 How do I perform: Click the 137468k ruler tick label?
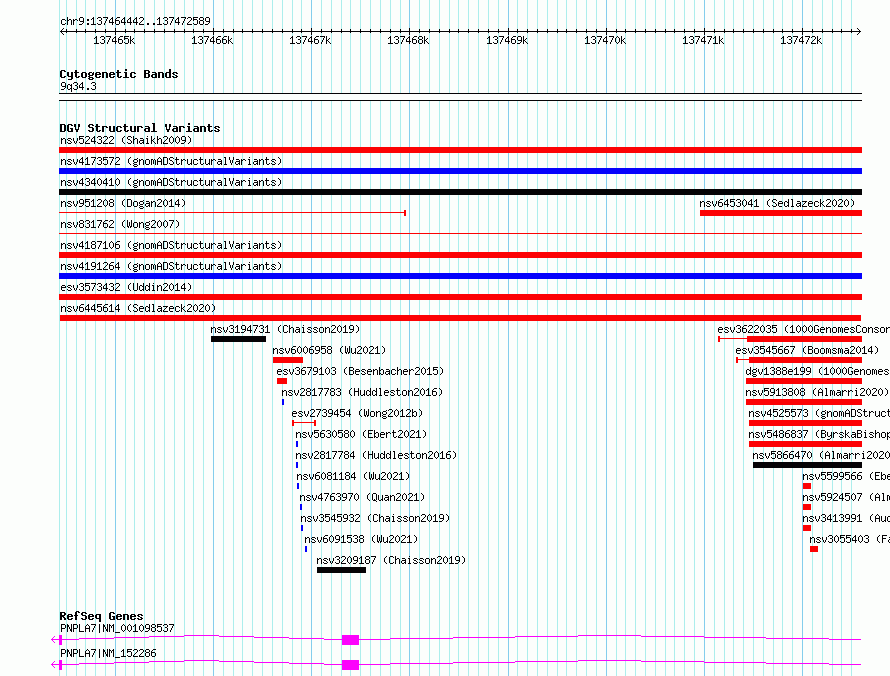pos(408,40)
